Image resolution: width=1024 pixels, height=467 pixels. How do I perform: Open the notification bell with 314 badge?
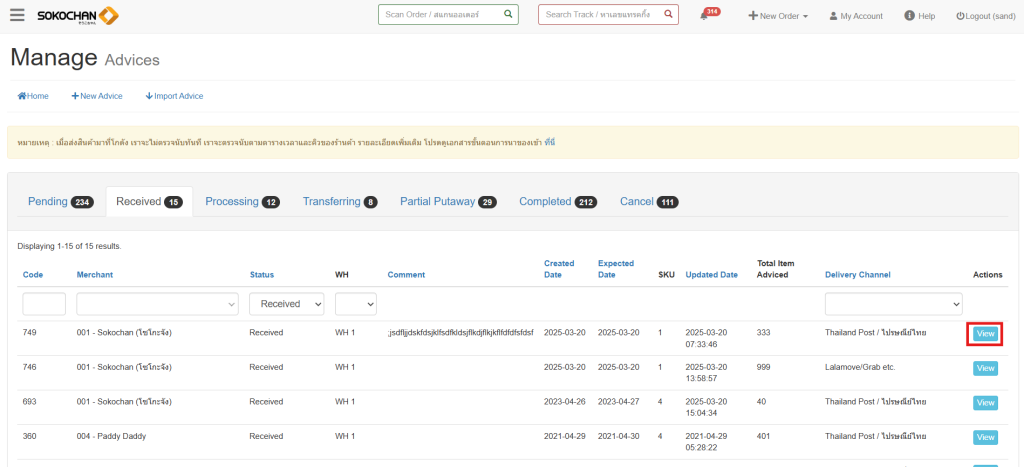pyautogui.click(x=709, y=14)
